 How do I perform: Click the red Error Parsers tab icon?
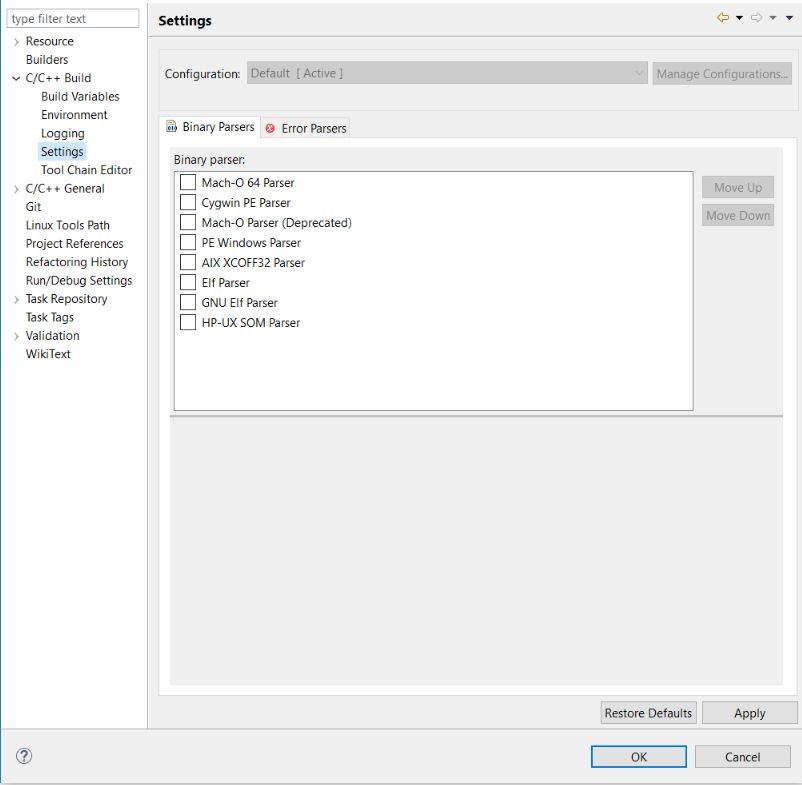click(x=270, y=128)
